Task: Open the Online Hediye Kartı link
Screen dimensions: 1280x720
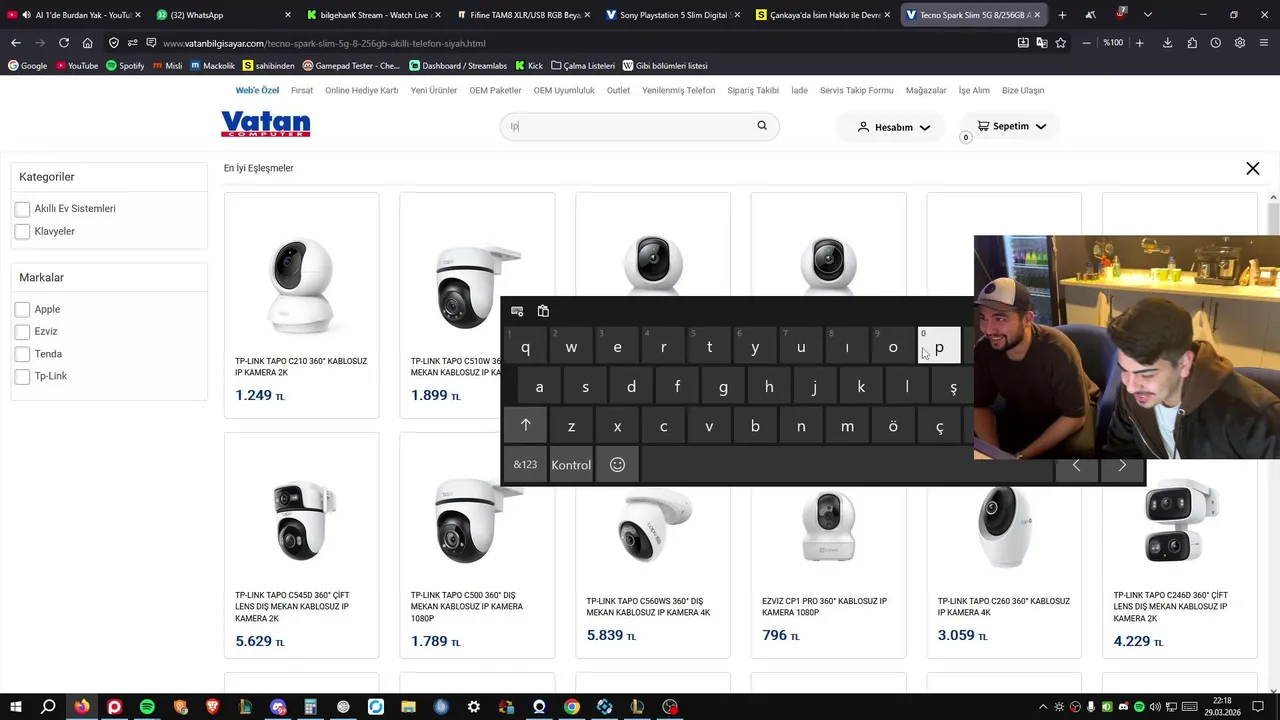Action: (x=361, y=90)
